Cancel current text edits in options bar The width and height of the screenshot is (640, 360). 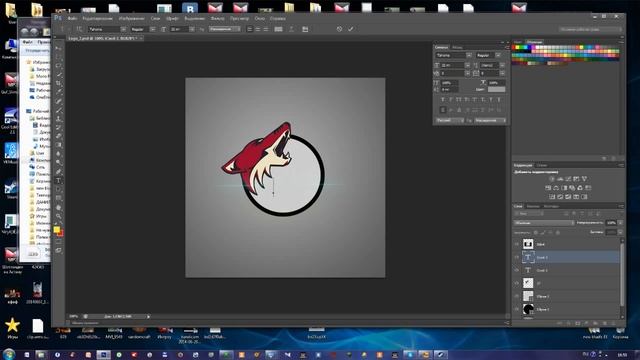(339, 29)
